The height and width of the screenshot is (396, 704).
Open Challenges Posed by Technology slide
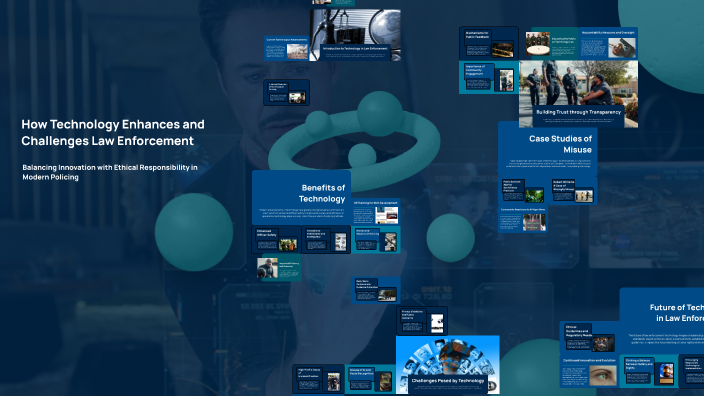click(448, 365)
